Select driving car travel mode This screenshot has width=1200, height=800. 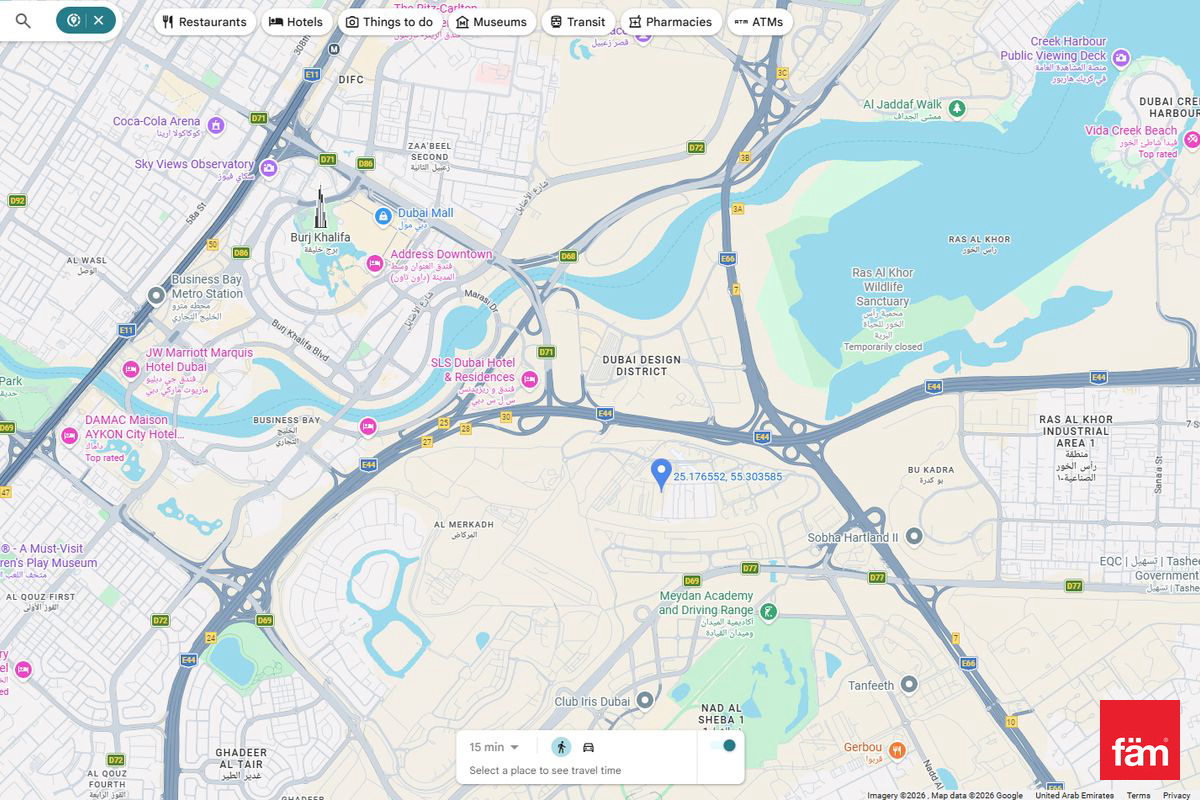(589, 747)
